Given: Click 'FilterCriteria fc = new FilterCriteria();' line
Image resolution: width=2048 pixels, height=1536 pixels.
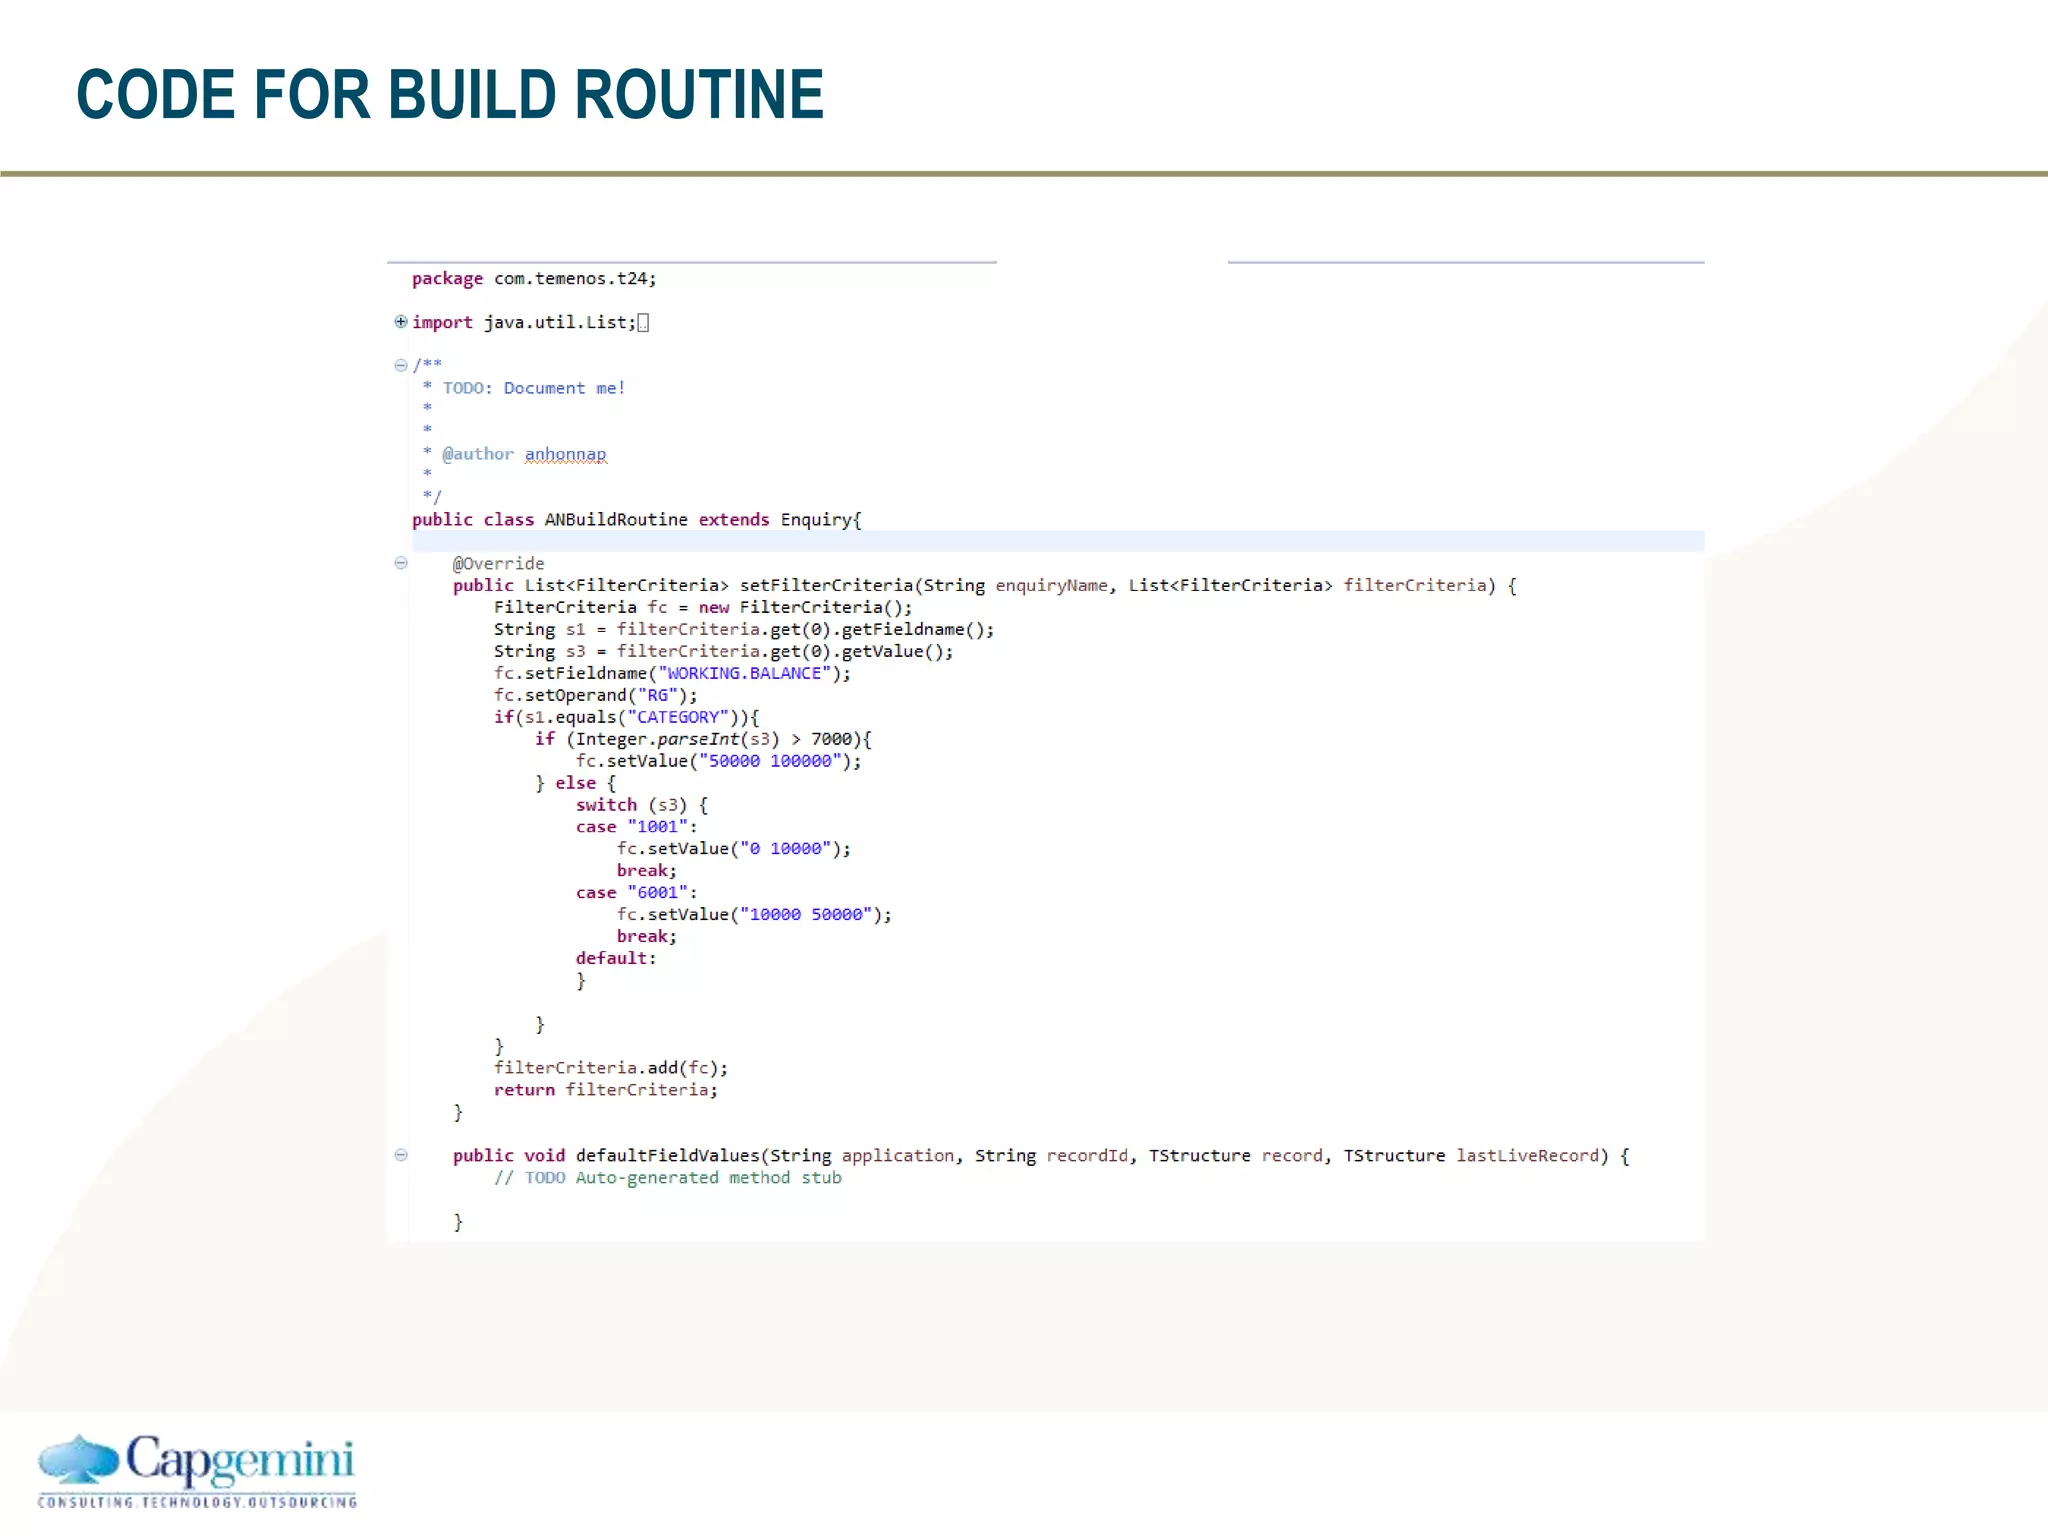Looking at the screenshot, I should 703,607.
